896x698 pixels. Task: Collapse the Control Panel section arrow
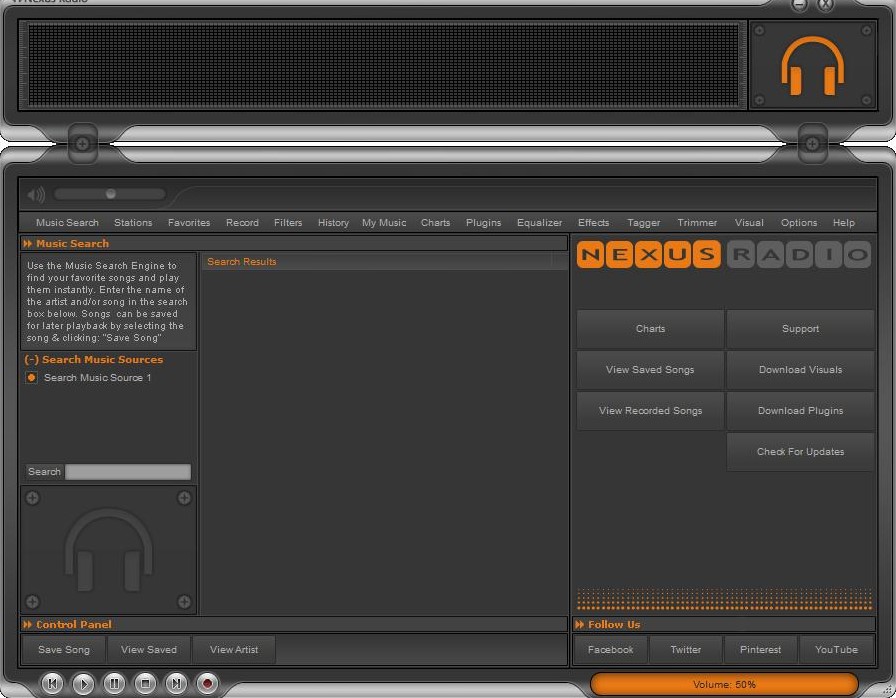[28, 625]
